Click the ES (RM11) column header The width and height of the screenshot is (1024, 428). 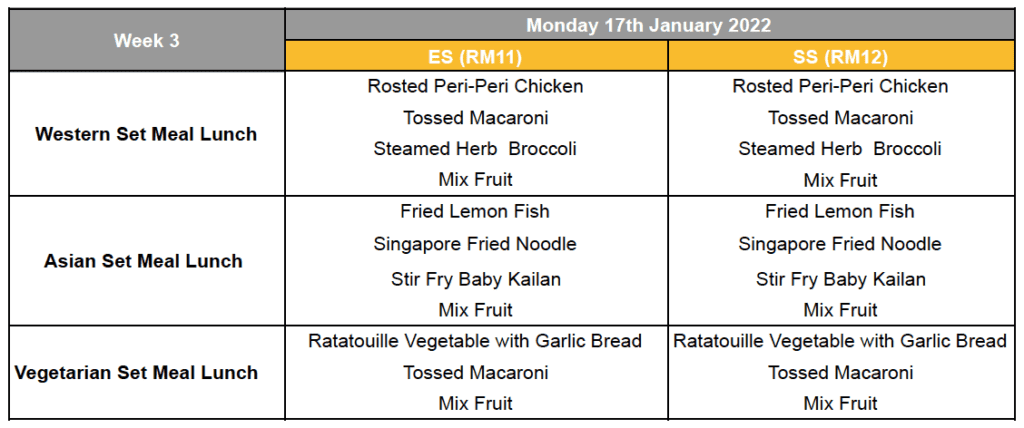475,57
